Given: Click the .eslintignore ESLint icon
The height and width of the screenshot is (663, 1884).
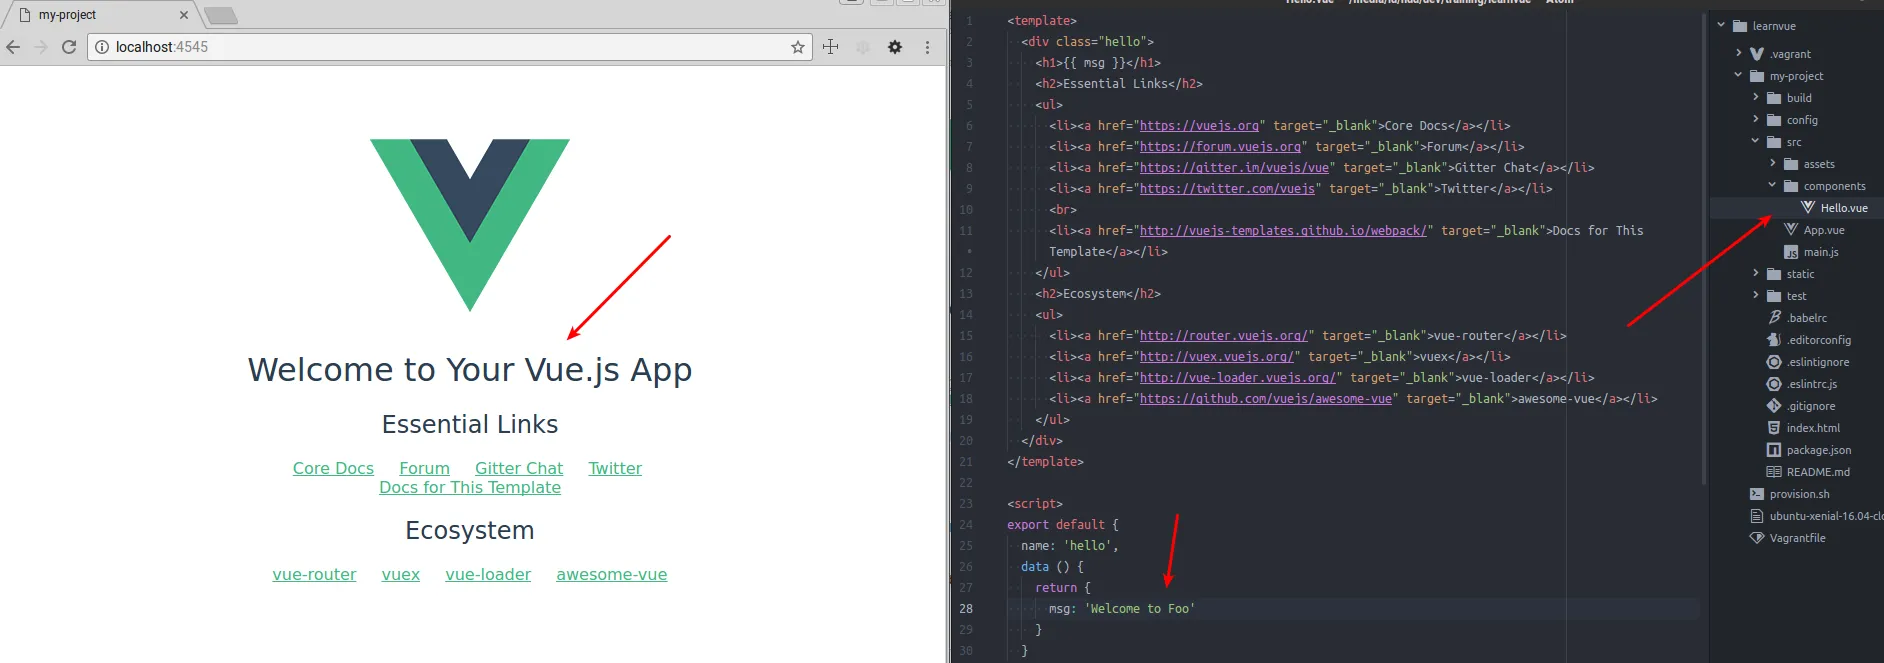Looking at the screenshot, I should pyautogui.click(x=1774, y=362).
